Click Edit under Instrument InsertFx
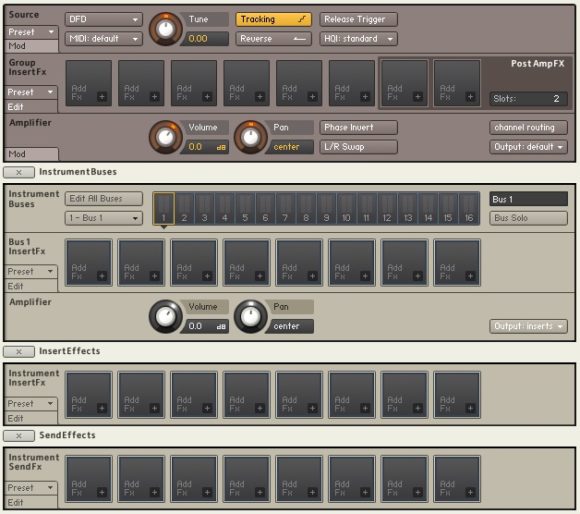This screenshot has height=514, width=580. tap(31, 419)
